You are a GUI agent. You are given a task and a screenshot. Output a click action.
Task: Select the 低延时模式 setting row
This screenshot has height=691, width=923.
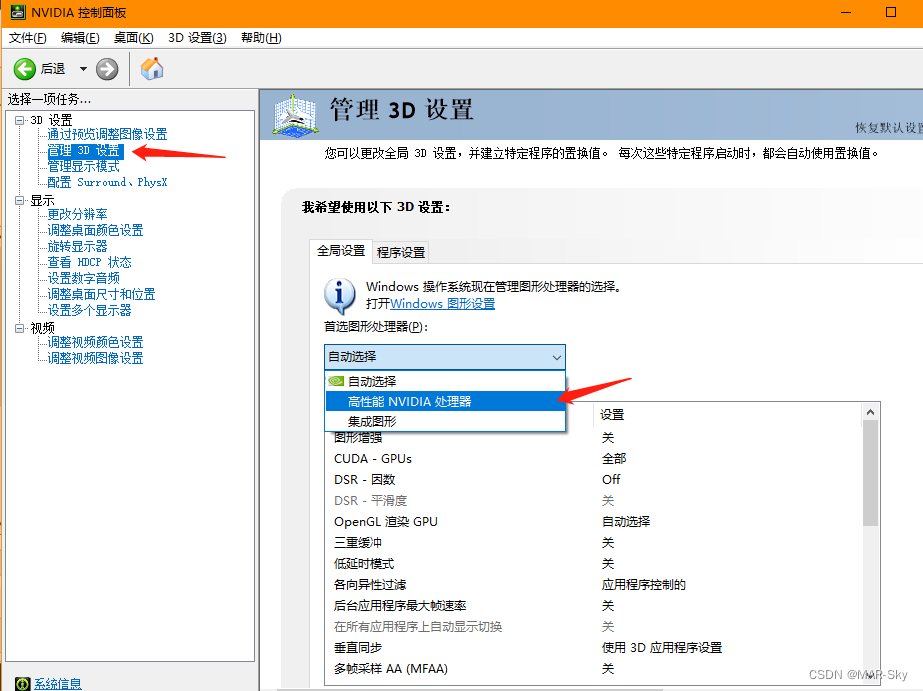coord(593,564)
